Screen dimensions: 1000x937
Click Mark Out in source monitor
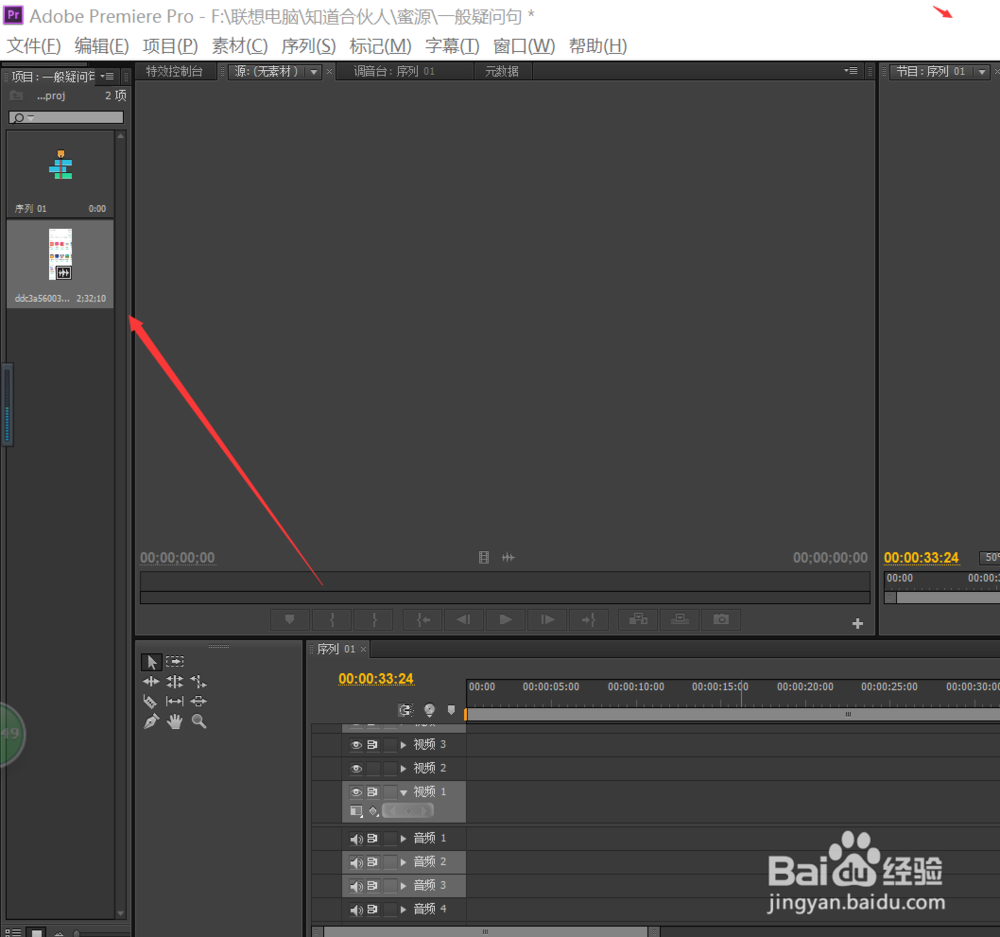coord(374,619)
